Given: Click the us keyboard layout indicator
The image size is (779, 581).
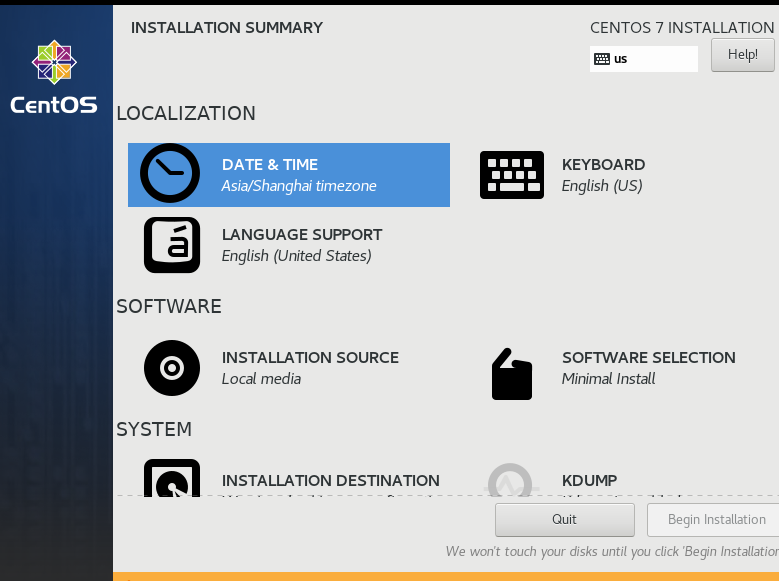Looking at the screenshot, I should pyautogui.click(x=644, y=59).
